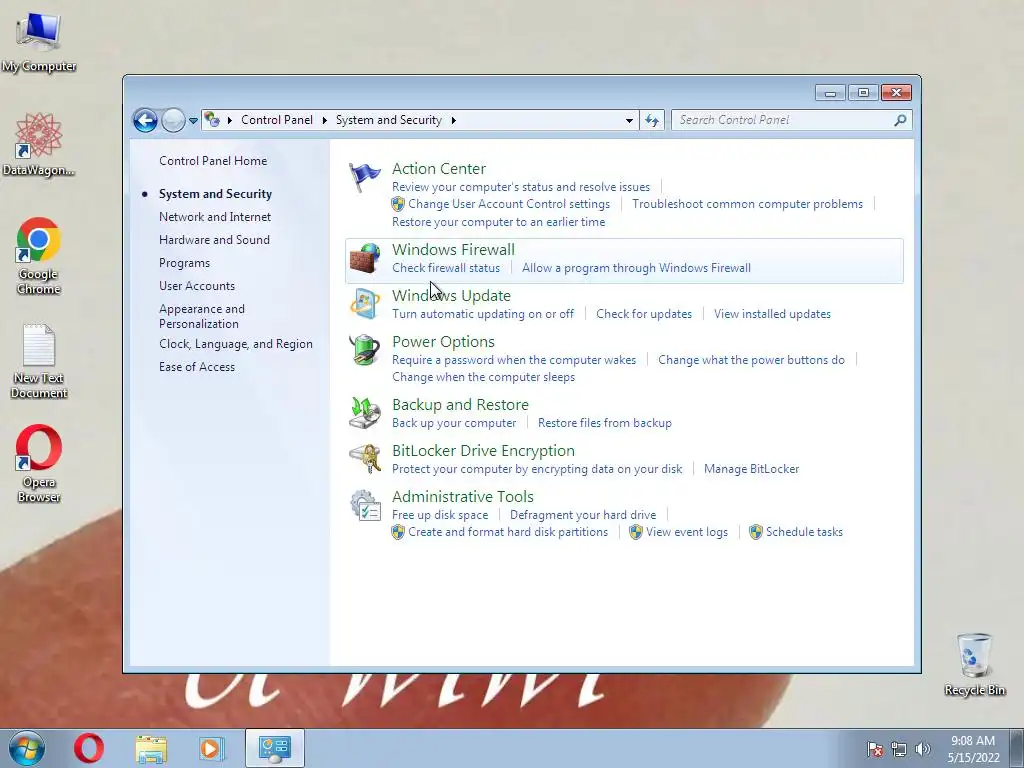This screenshot has width=1024, height=768.
Task: Open the Windows Start orb
Action: tap(27, 748)
